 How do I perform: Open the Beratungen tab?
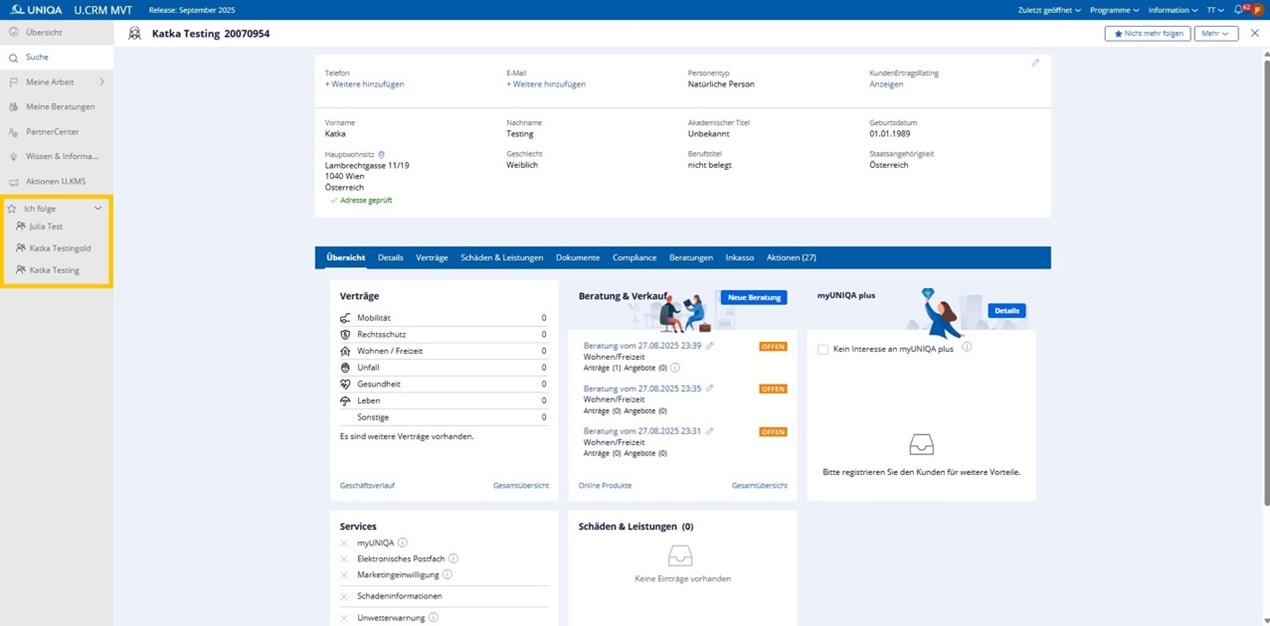click(691, 257)
